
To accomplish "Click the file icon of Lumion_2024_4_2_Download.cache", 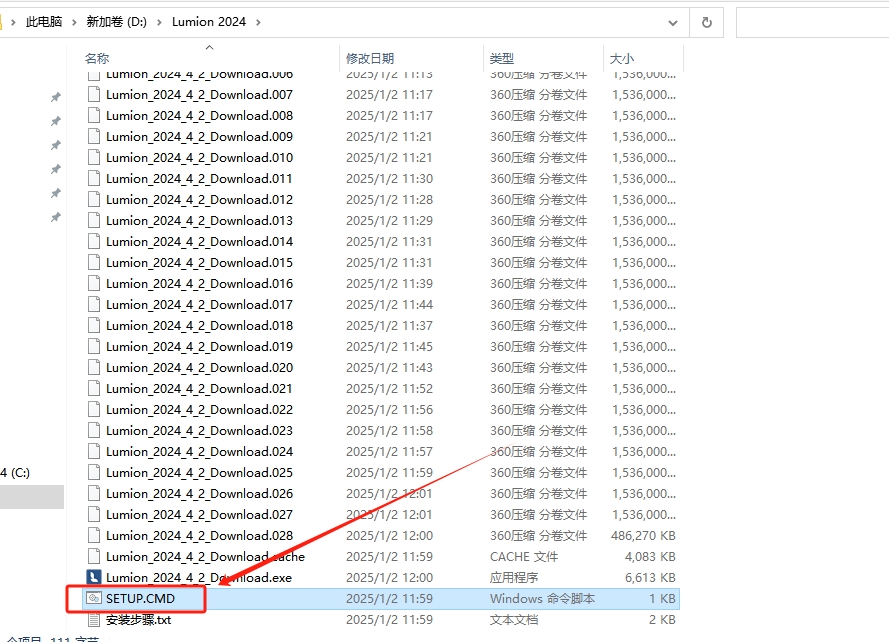I will [x=94, y=556].
